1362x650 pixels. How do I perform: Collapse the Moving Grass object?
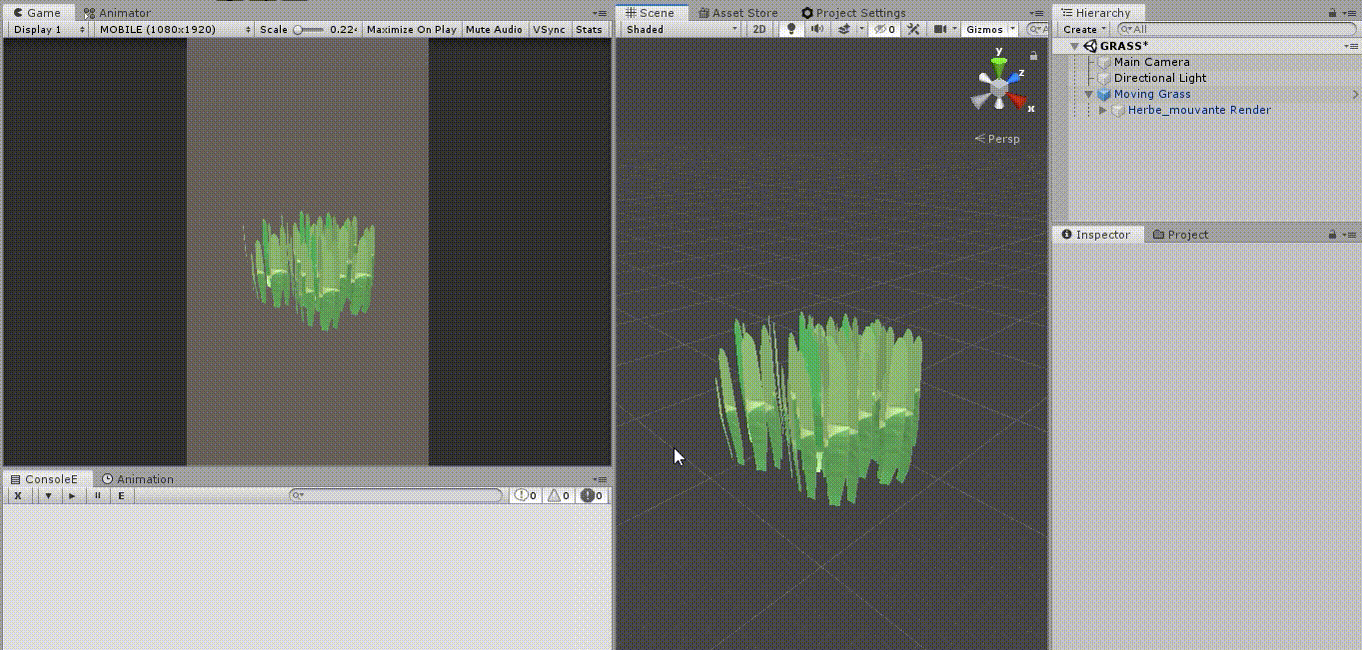click(x=1089, y=94)
